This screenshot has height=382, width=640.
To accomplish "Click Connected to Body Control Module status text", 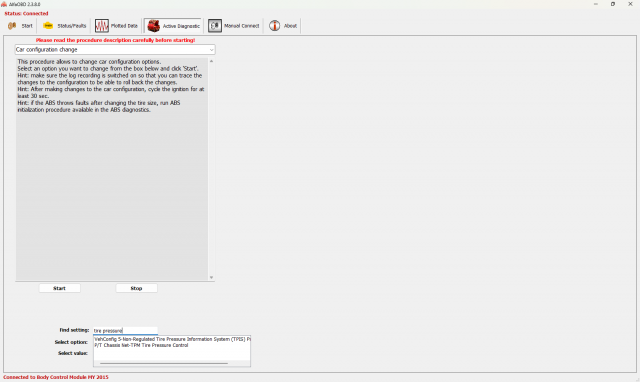I will tap(56, 377).
